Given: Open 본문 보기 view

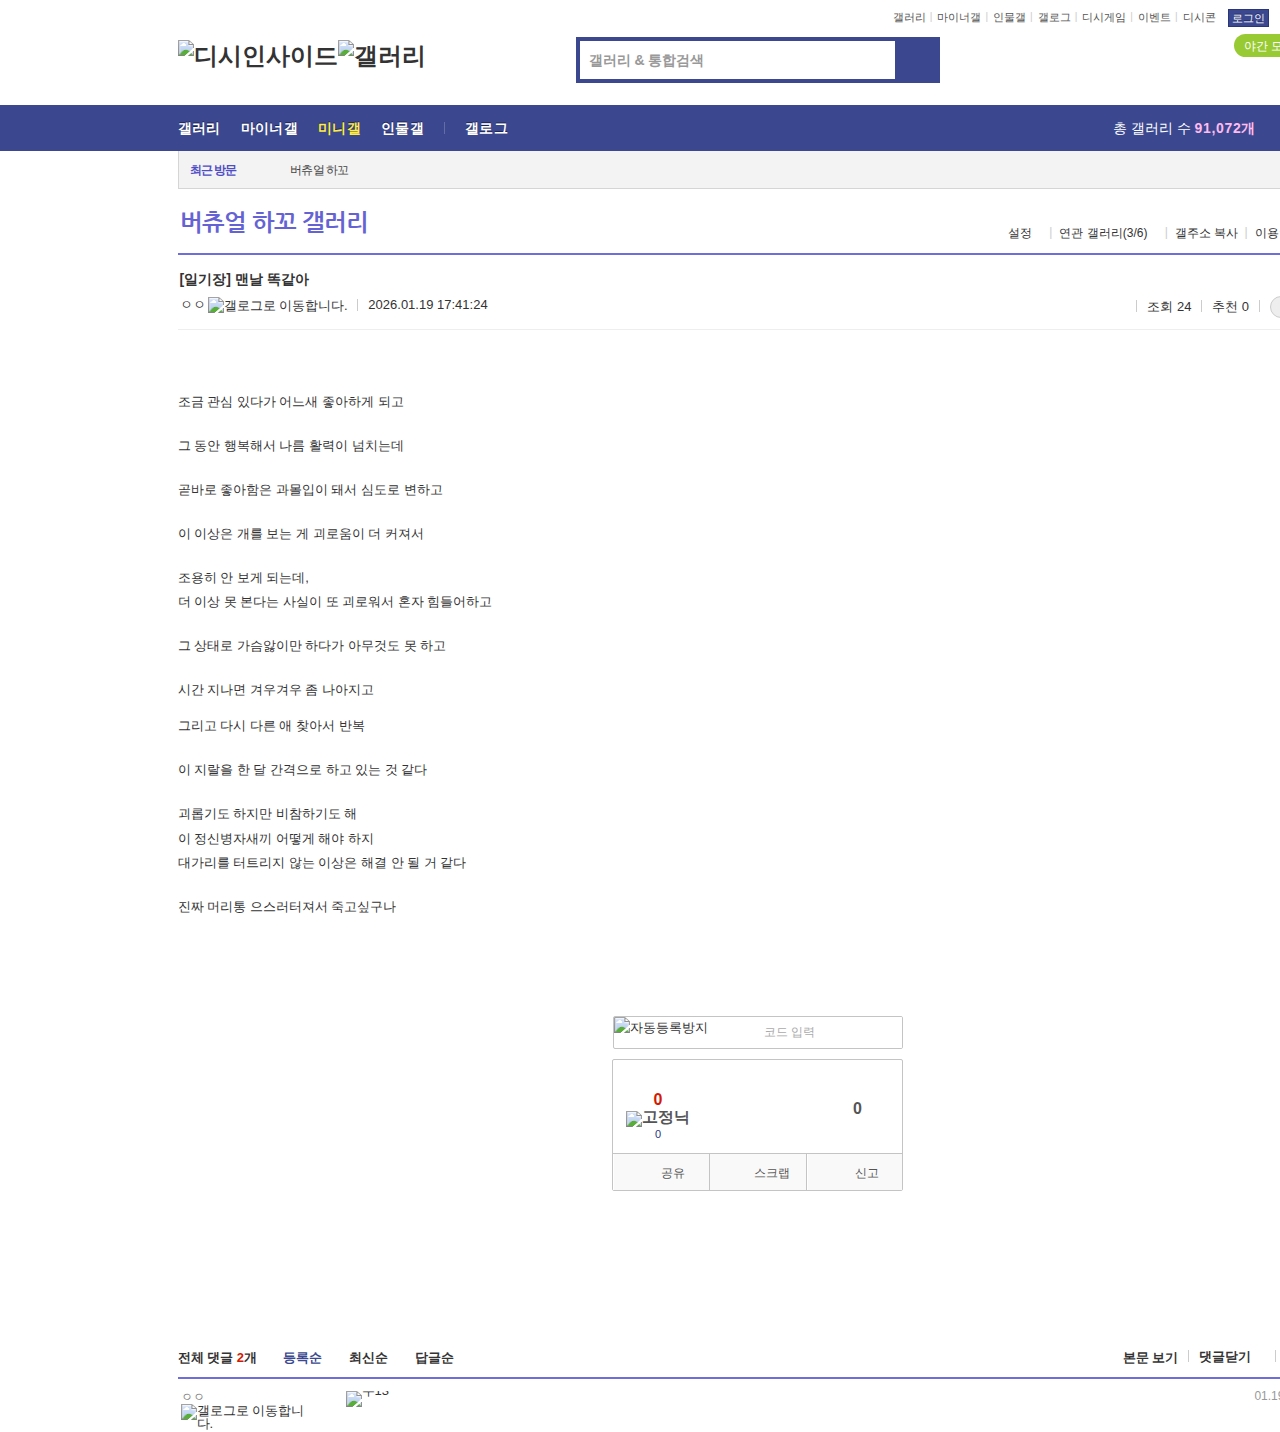Looking at the screenshot, I should click(1151, 1356).
